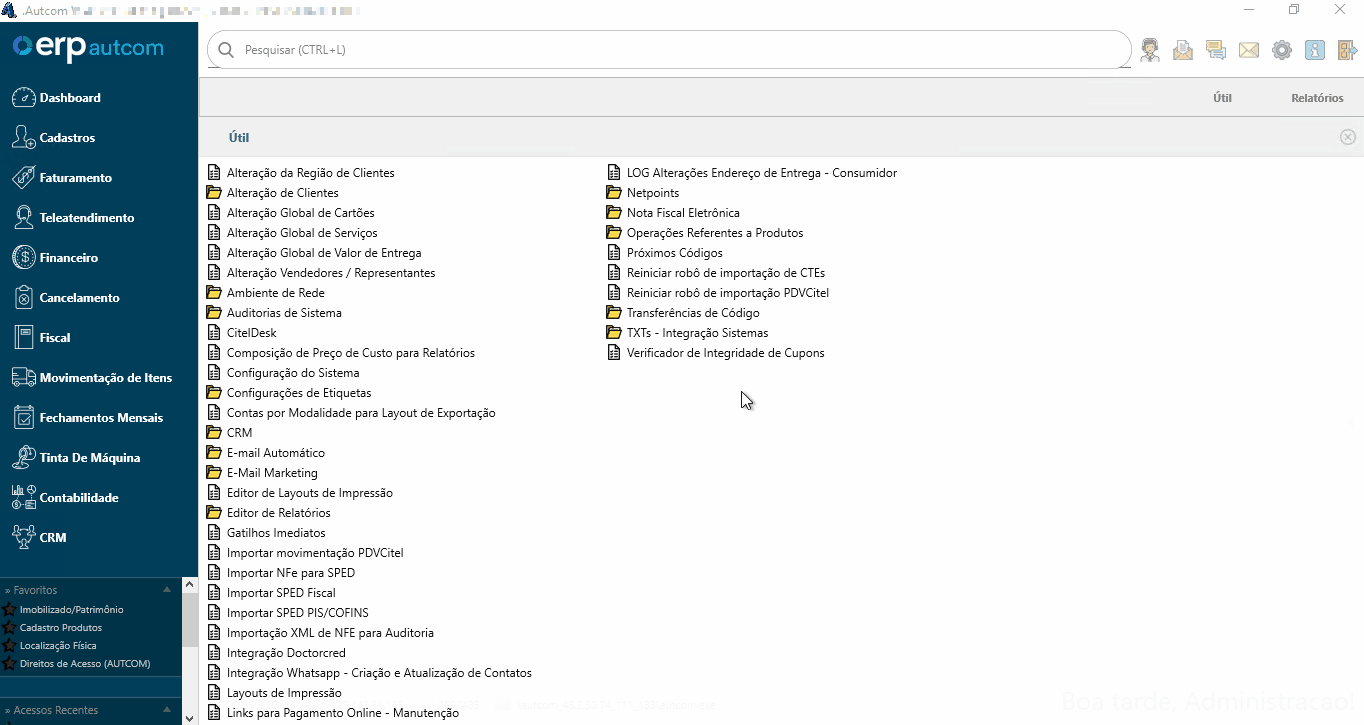This screenshot has width=1364, height=725.
Task: Open Alteração Global de Cartões
Action: (x=300, y=213)
